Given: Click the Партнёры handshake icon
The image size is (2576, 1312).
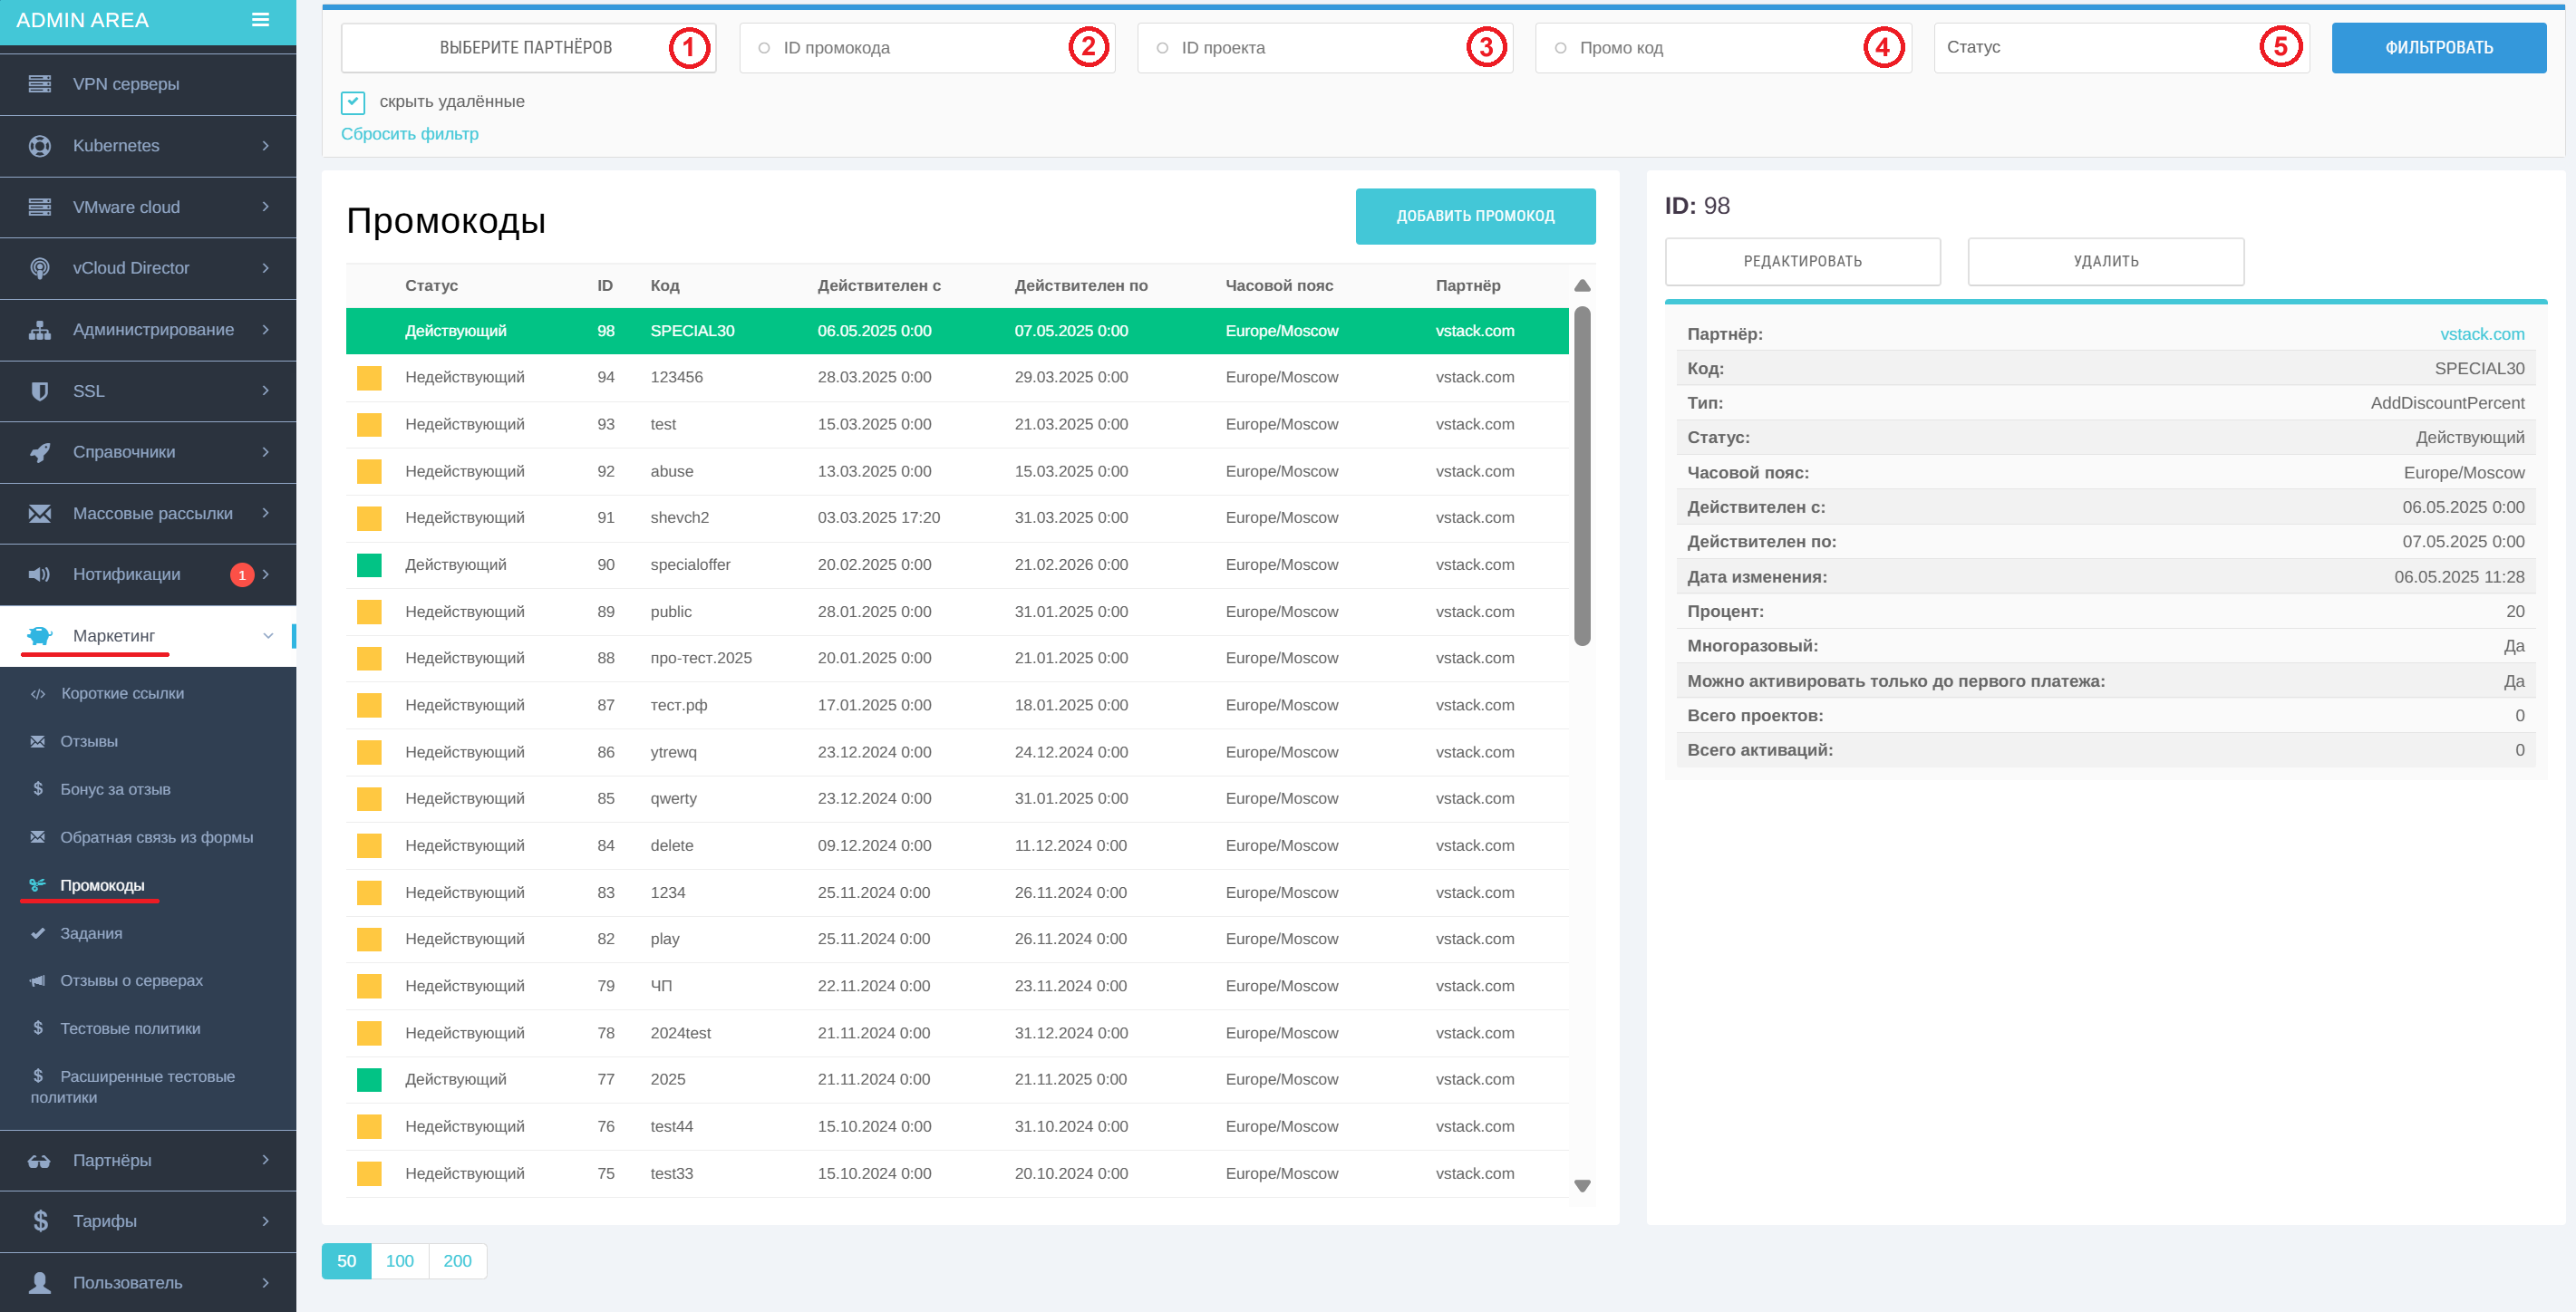Looking at the screenshot, I should pos(40,1161).
